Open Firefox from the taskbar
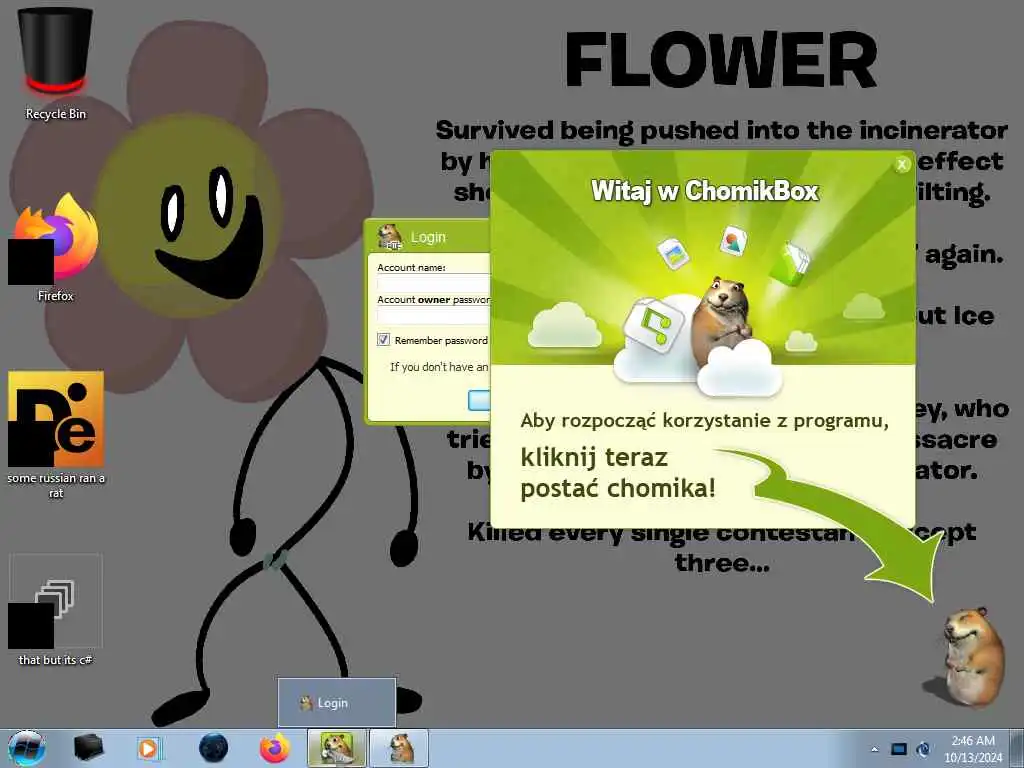The image size is (1024, 768). 275,748
